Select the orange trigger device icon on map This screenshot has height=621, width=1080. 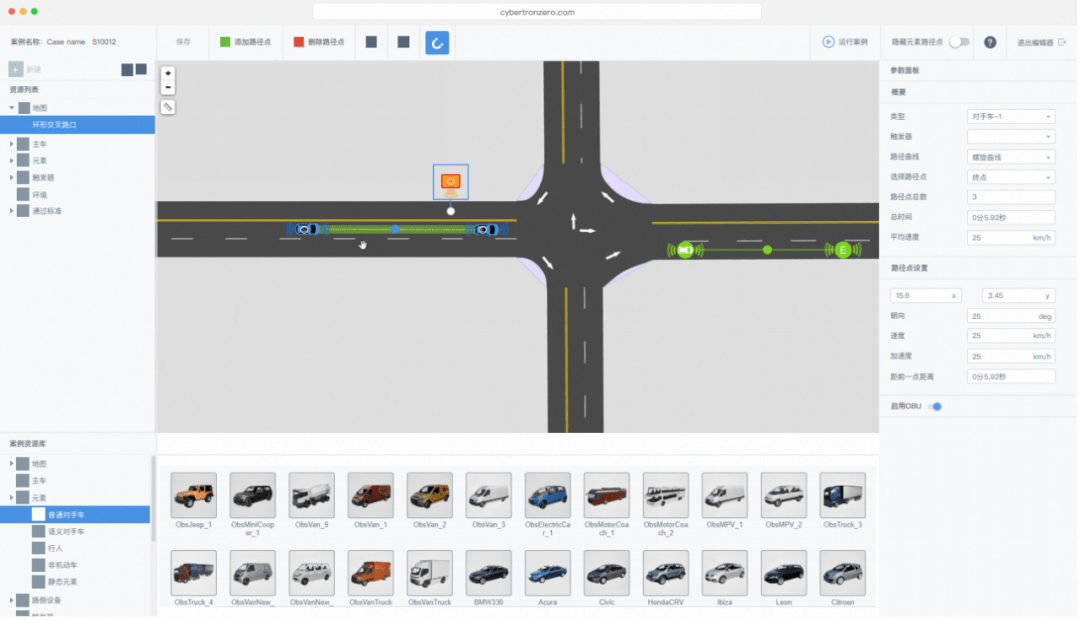pyautogui.click(x=450, y=181)
